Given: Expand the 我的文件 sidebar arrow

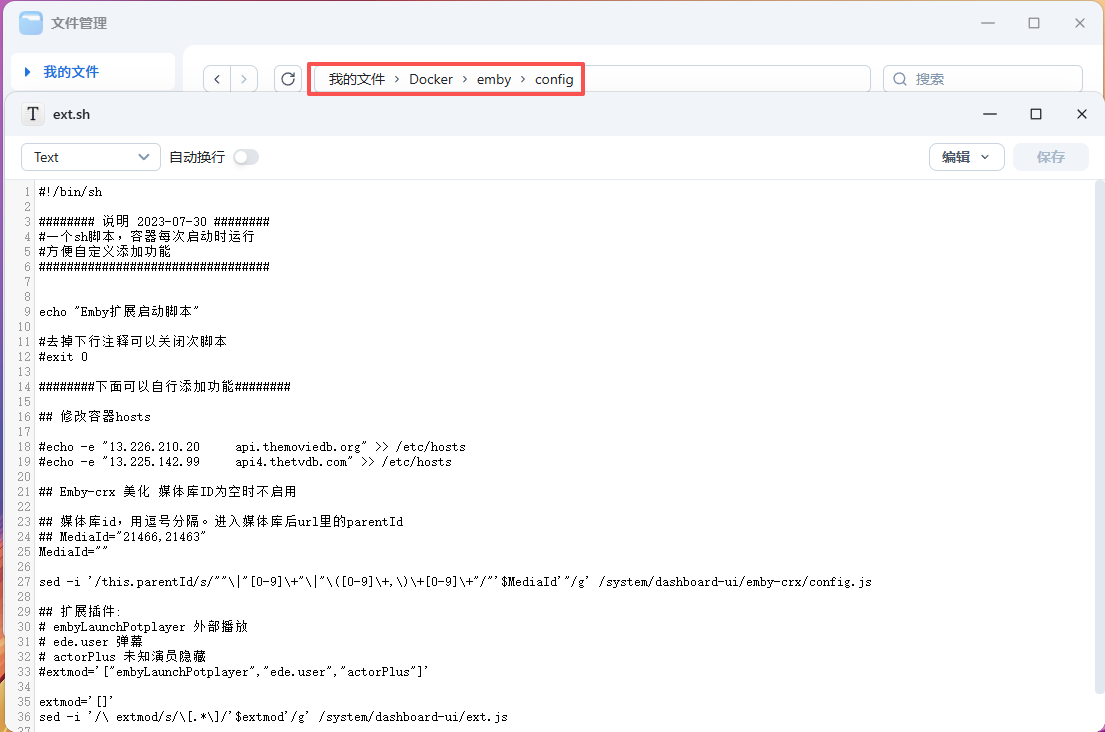Looking at the screenshot, I should [x=28, y=72].
